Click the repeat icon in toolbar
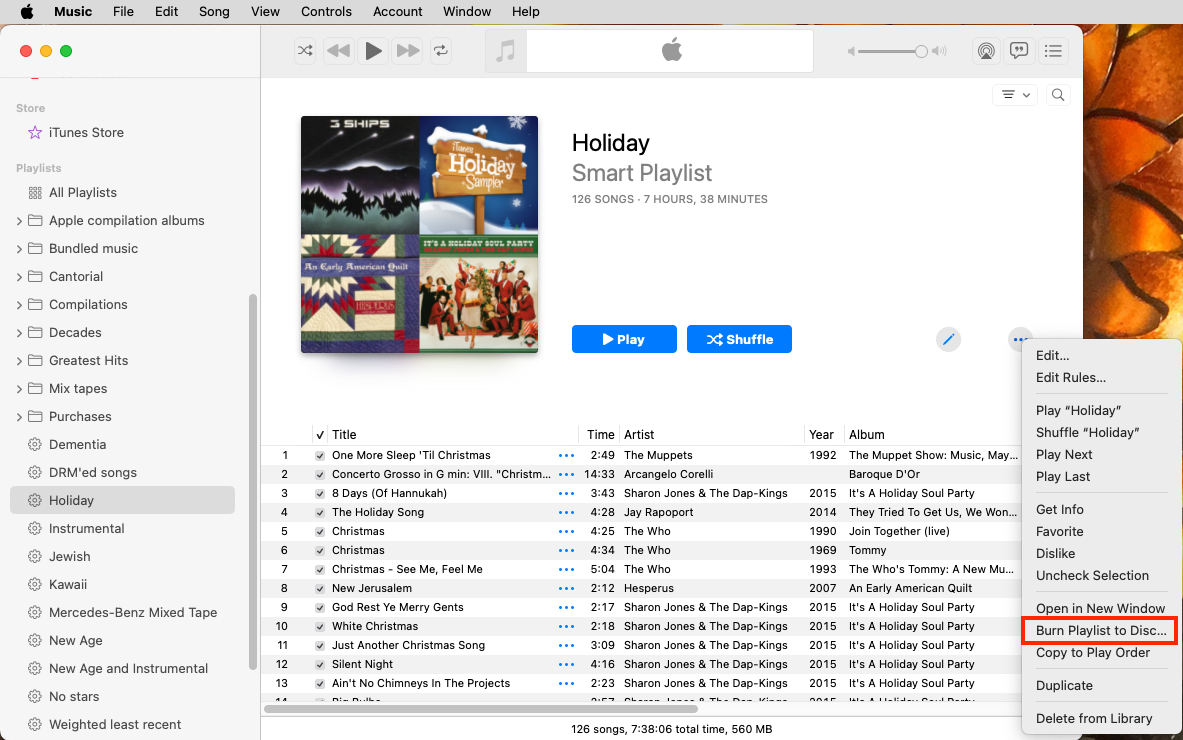 [441, 51]
